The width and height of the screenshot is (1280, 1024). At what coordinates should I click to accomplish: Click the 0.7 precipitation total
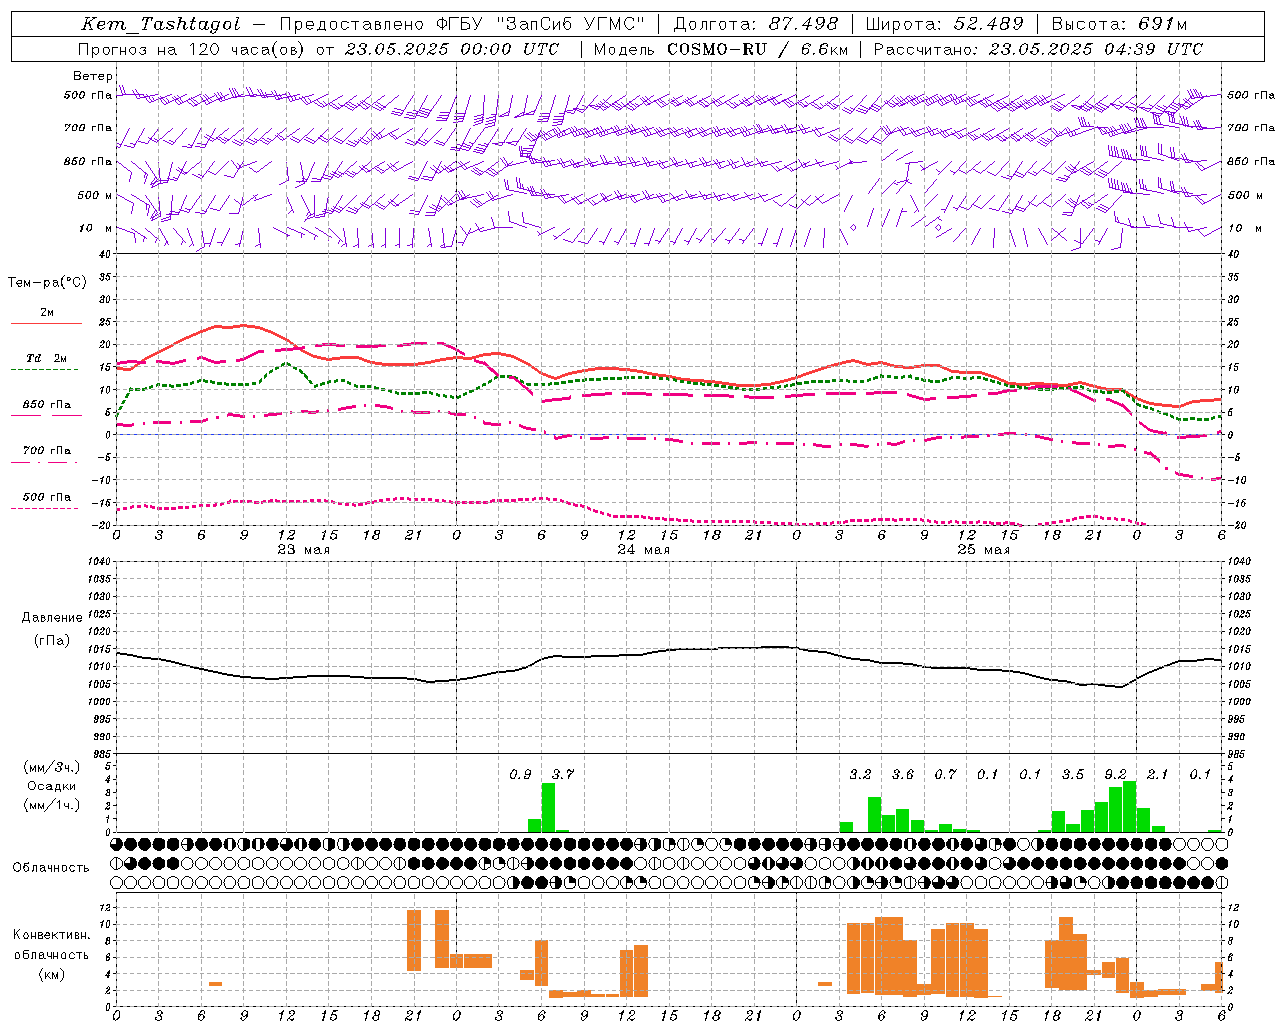(x=945, y=775)
